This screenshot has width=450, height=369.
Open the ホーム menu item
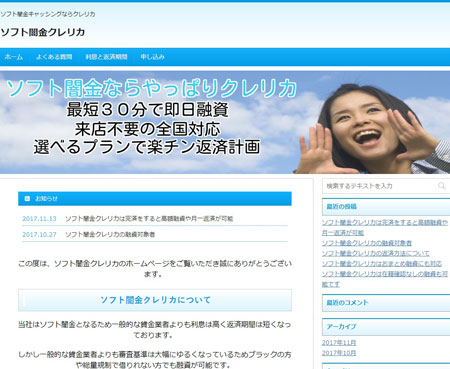coord(14,57)
